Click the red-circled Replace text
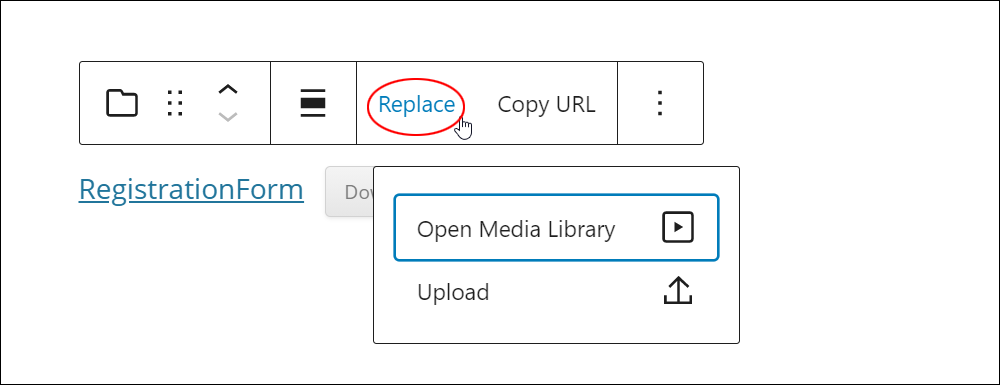 click(x=416, y=105)
